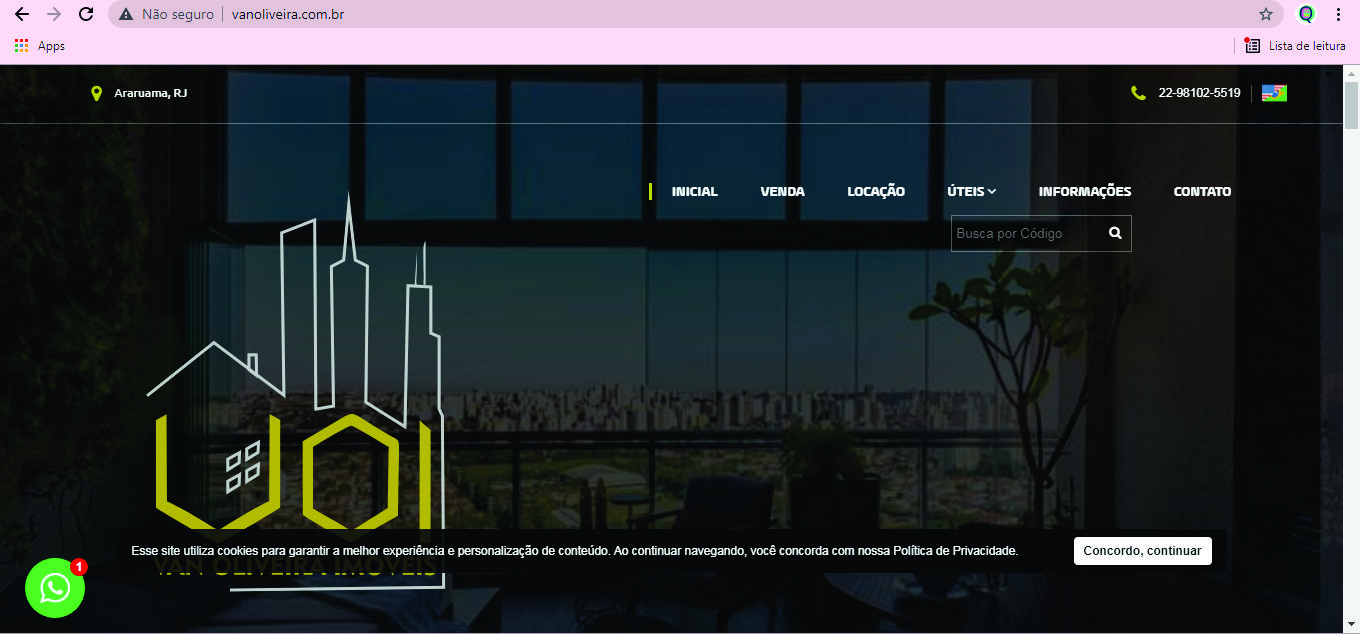Click the Busca por Código field
Screen dimensions: 1360x634
point(1025,233)
